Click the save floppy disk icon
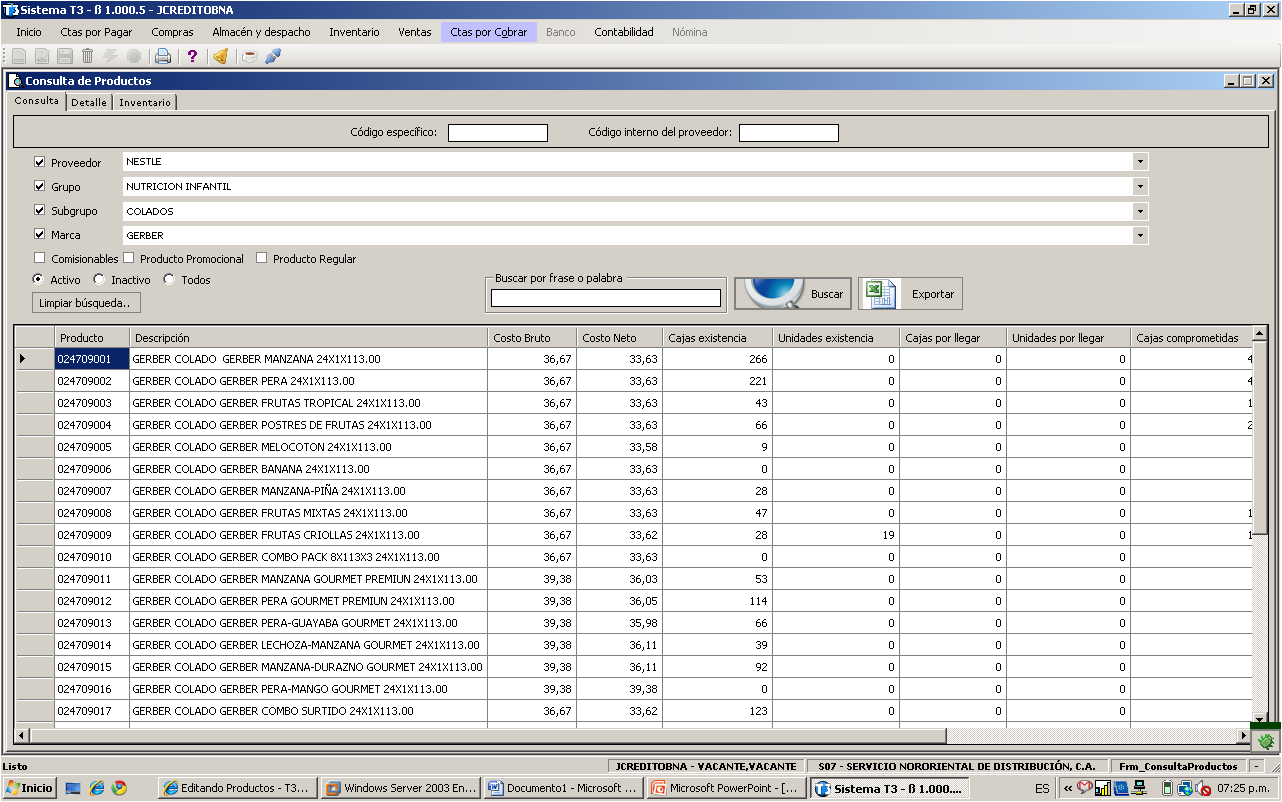Image resolution: width=1282 pixels, height=802 pixels. coord(65,56)
